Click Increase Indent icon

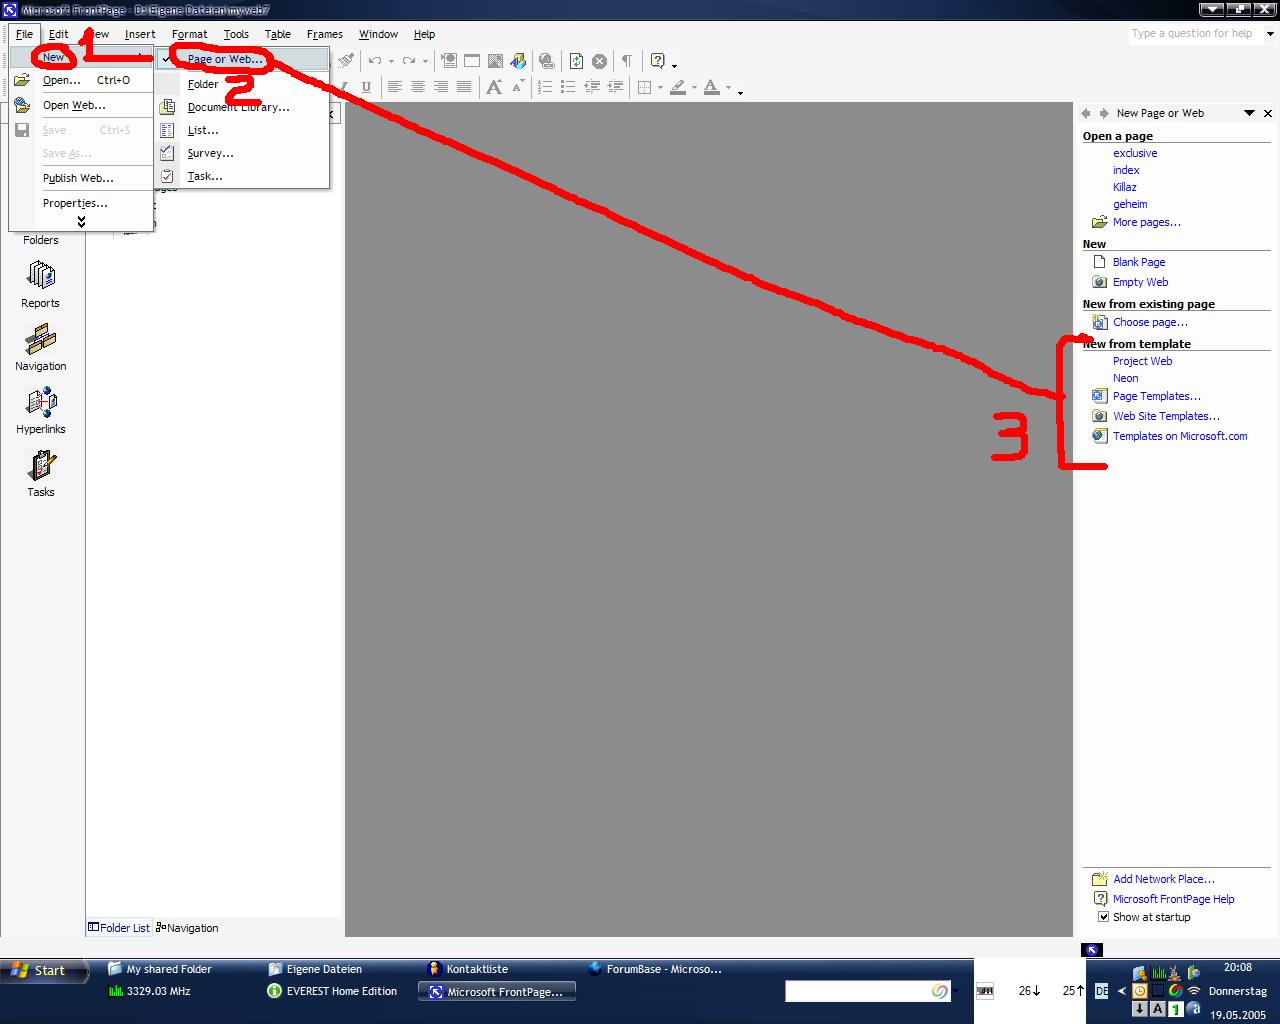pyautogui.click(x=615, y=87)
